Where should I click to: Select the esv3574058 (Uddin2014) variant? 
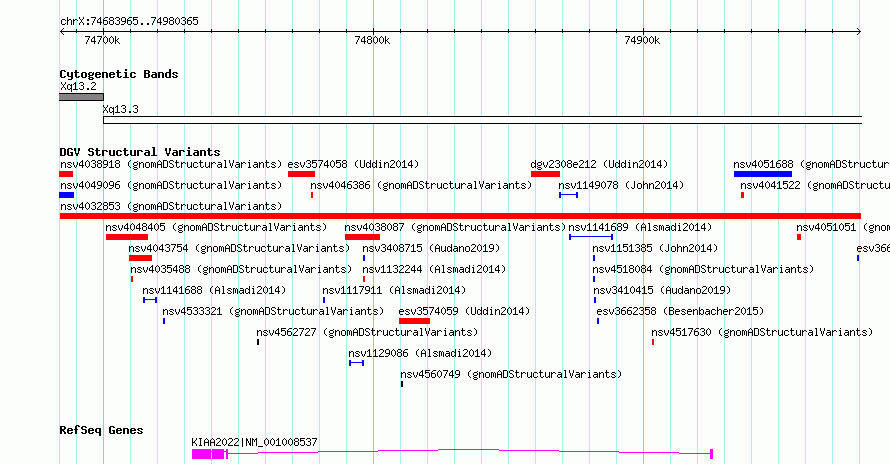353,165
